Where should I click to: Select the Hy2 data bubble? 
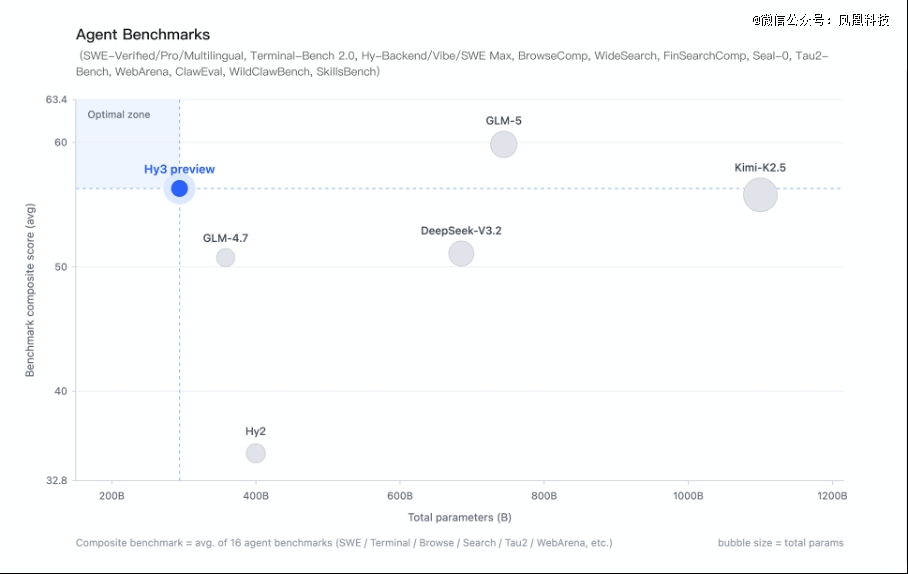point(256,453)
